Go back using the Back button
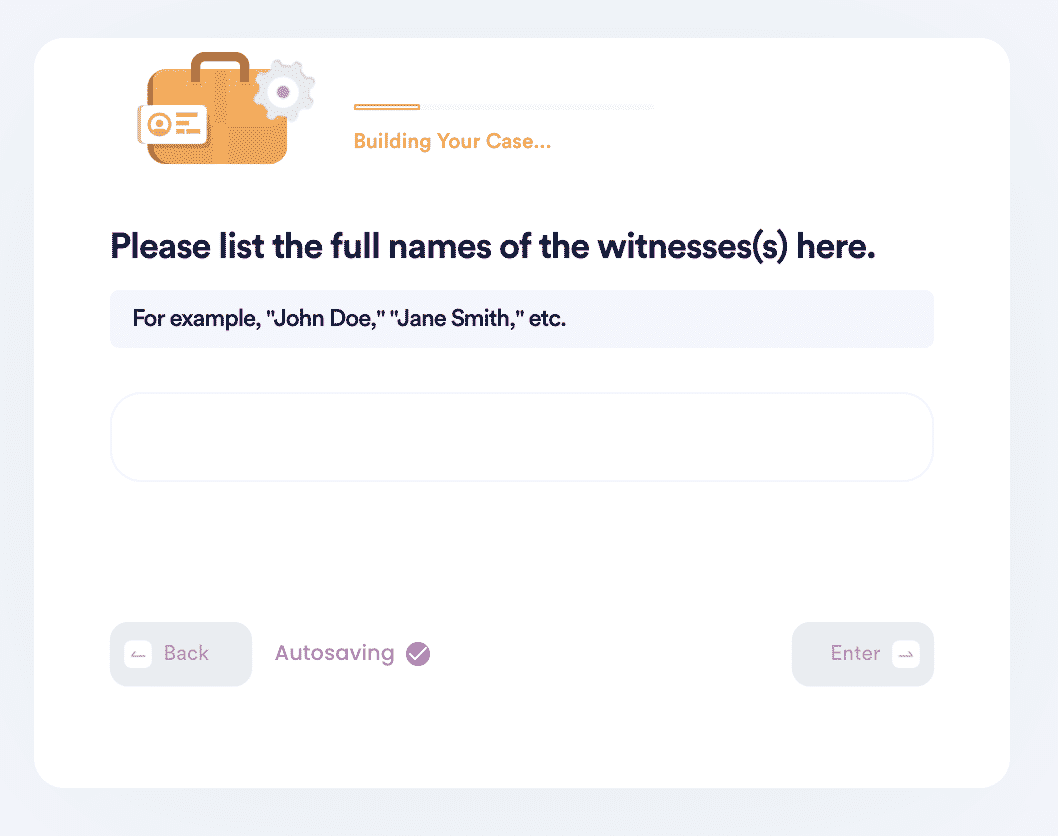The height and width of the screenshot is (836, 1058). (x=181, y=654)
